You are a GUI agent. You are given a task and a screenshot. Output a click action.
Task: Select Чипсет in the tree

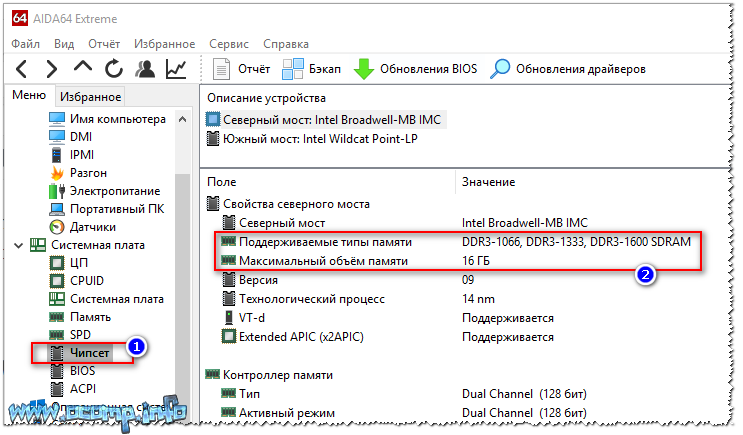80,353
